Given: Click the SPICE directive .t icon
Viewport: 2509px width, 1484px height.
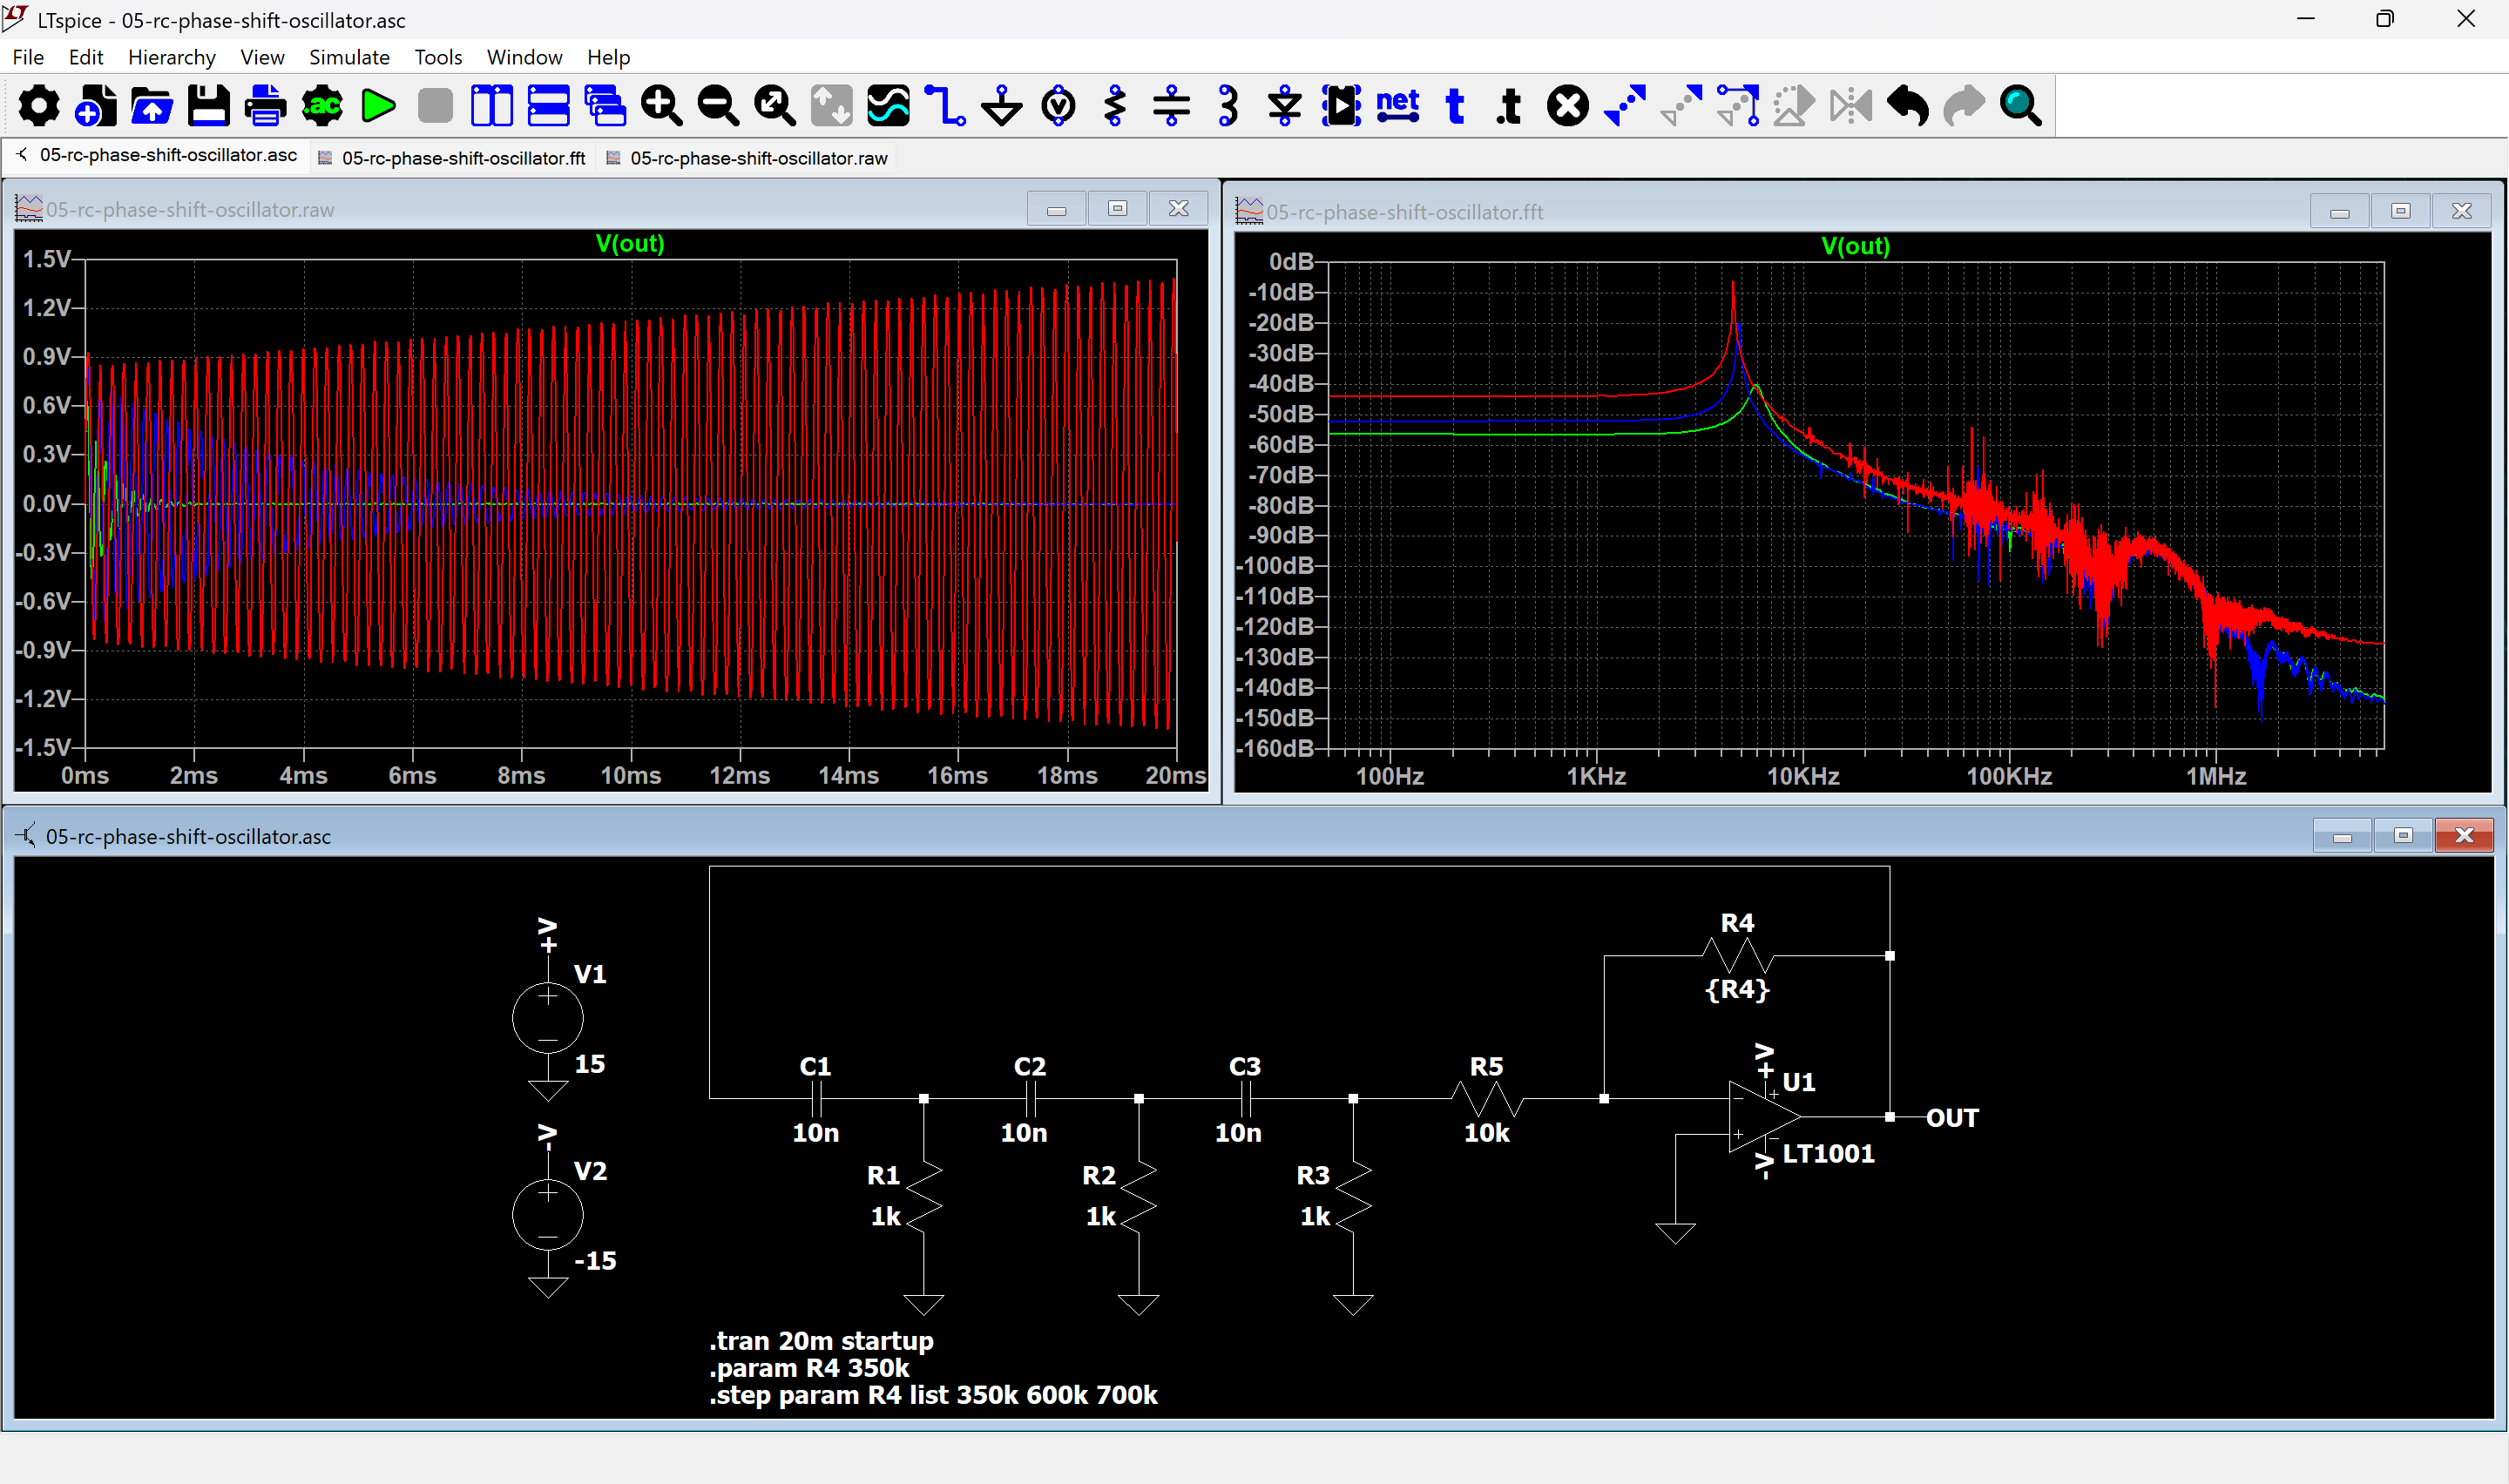Looking at the screenshot, I should click(x=1510, y=106).
